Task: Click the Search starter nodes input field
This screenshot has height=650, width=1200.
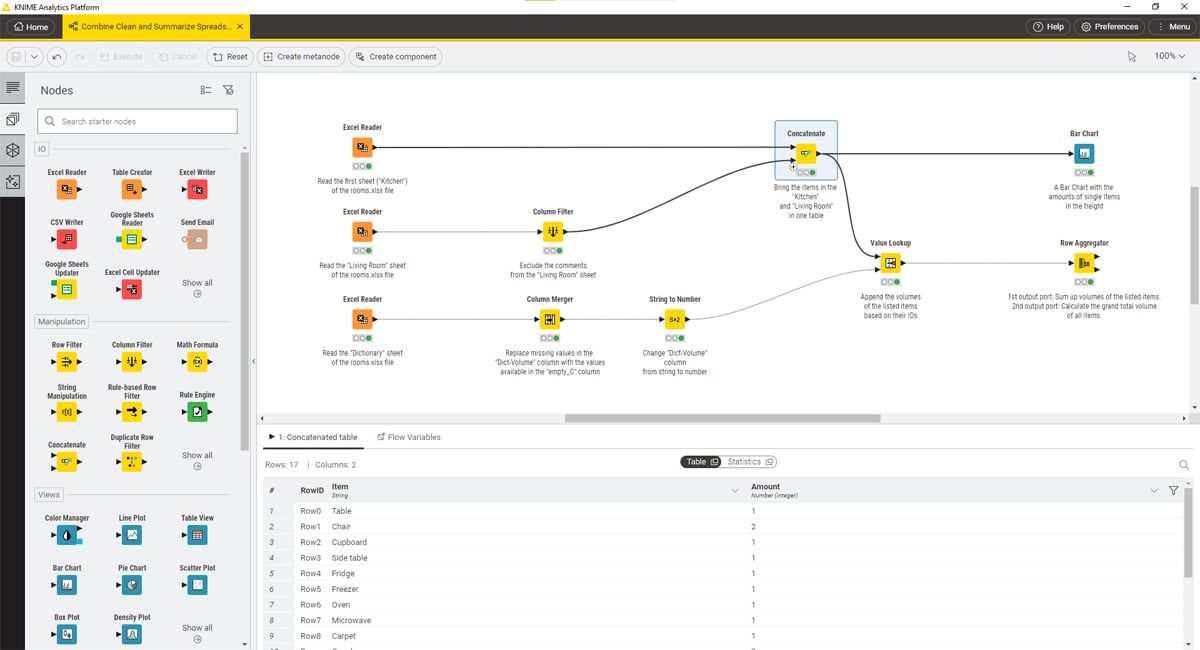Action: [136, 120]
